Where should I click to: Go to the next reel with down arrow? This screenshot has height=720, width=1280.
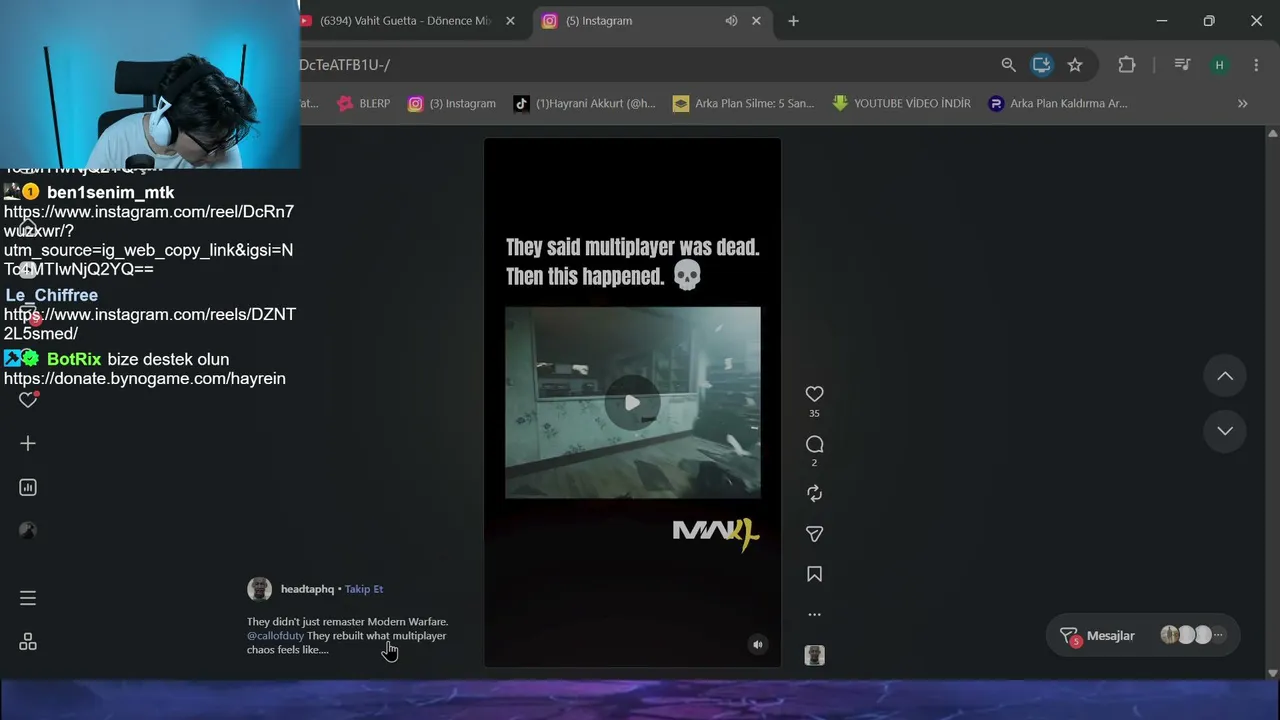[x=1224, y=431]
